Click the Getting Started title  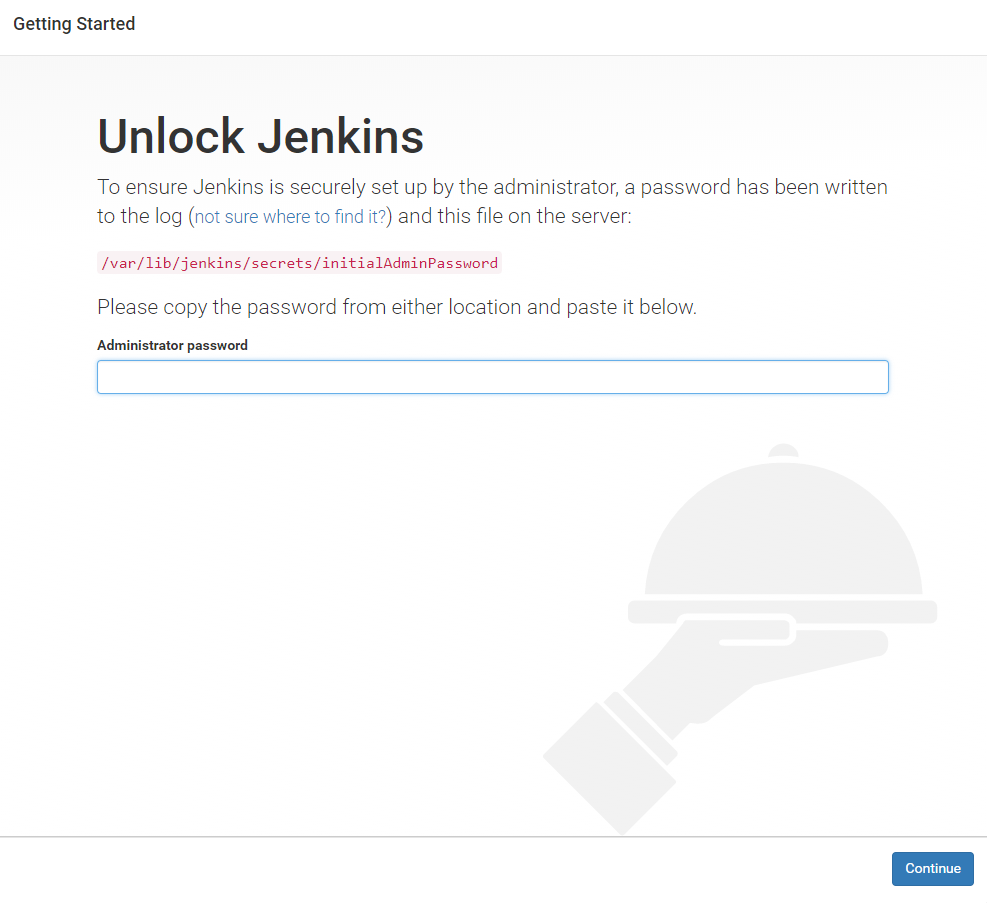click(74, 24)
